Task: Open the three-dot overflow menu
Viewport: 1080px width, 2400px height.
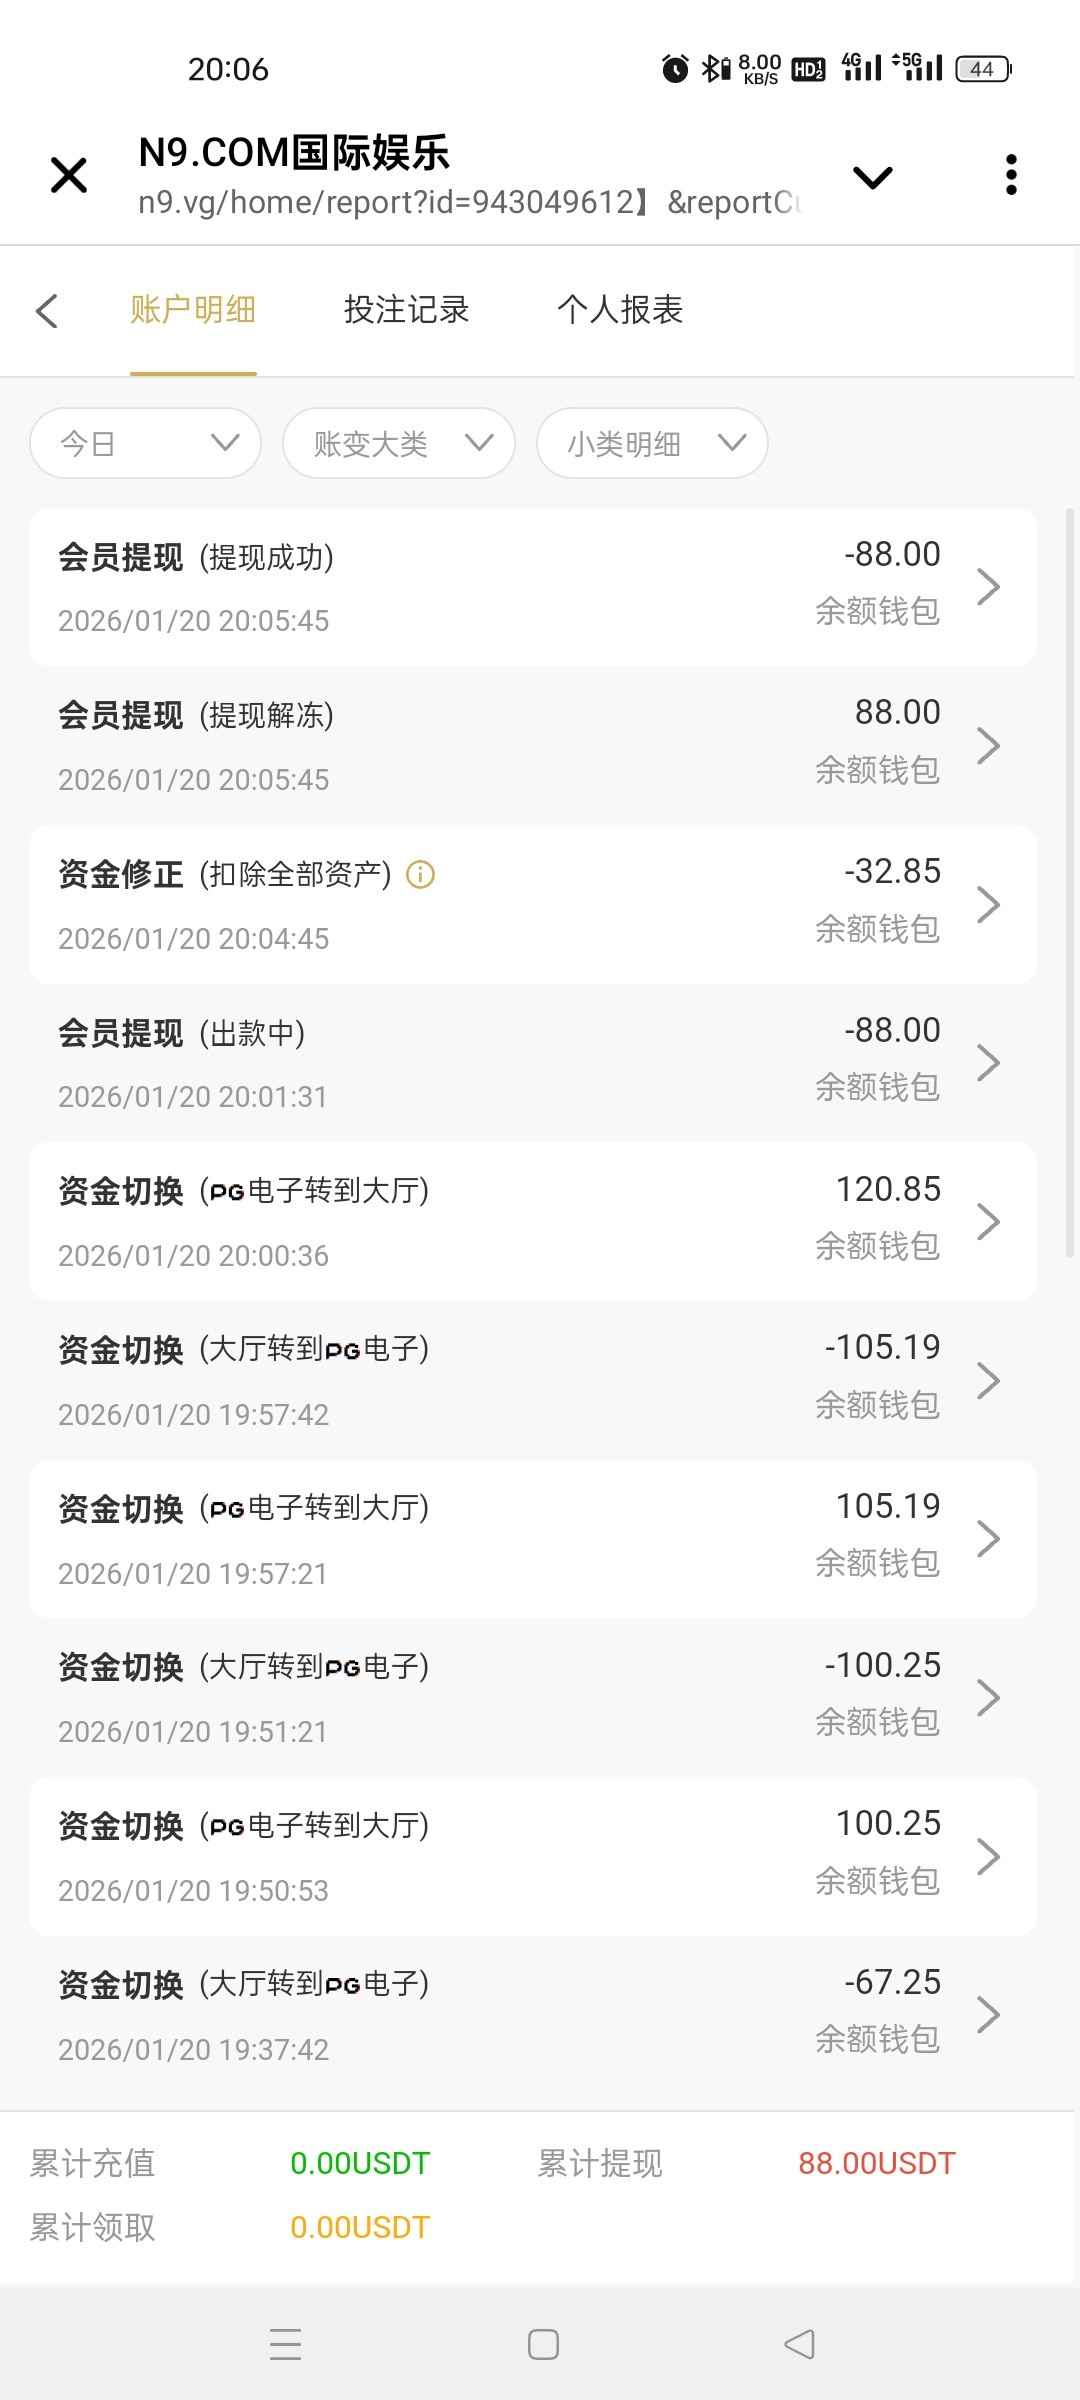Action: click(x=1011, y=175)
